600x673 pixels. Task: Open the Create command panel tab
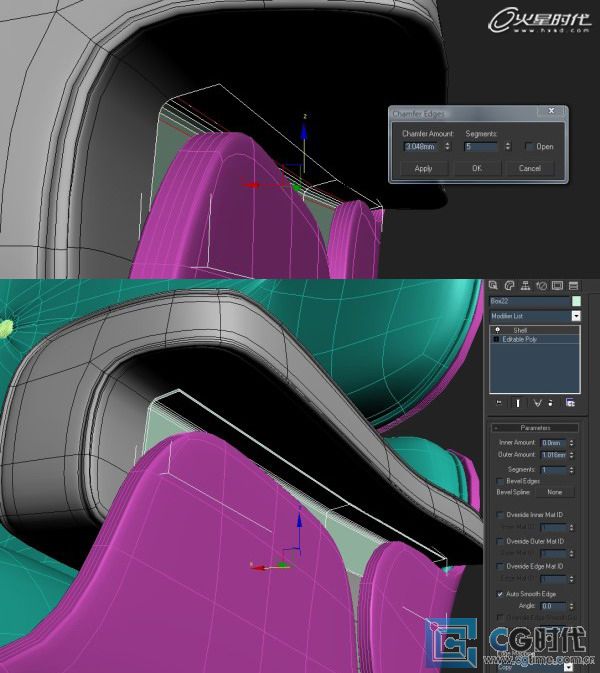pos(493,285)
